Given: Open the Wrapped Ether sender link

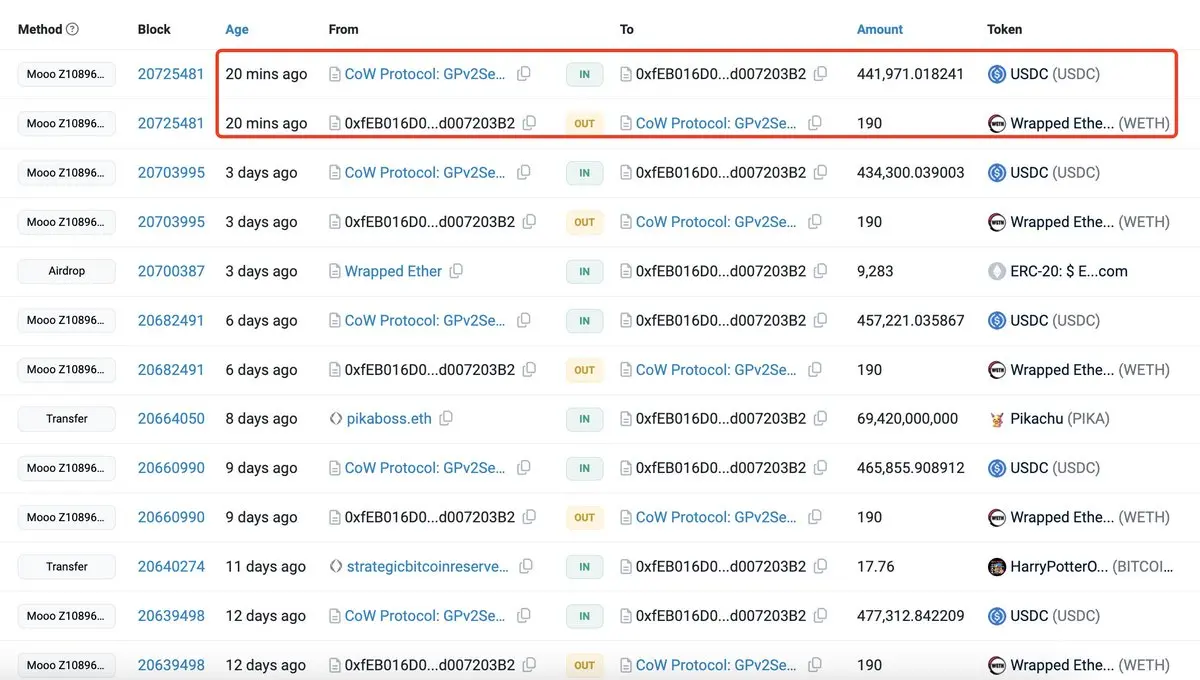Looking at the screenshot, I should coord(393,271).
